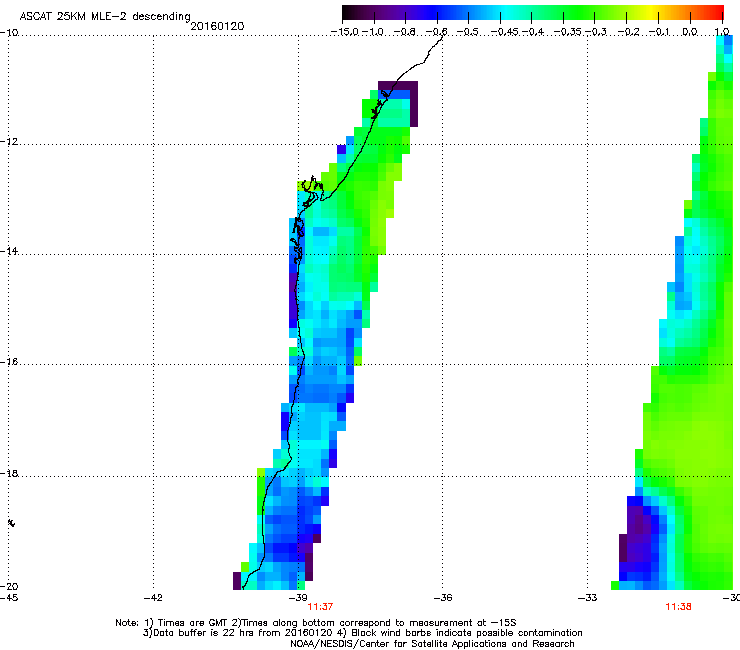Select the '-14' latitude axis label
Screen dimensions: 740x650
pyautogui.click(x=9, y=251)
